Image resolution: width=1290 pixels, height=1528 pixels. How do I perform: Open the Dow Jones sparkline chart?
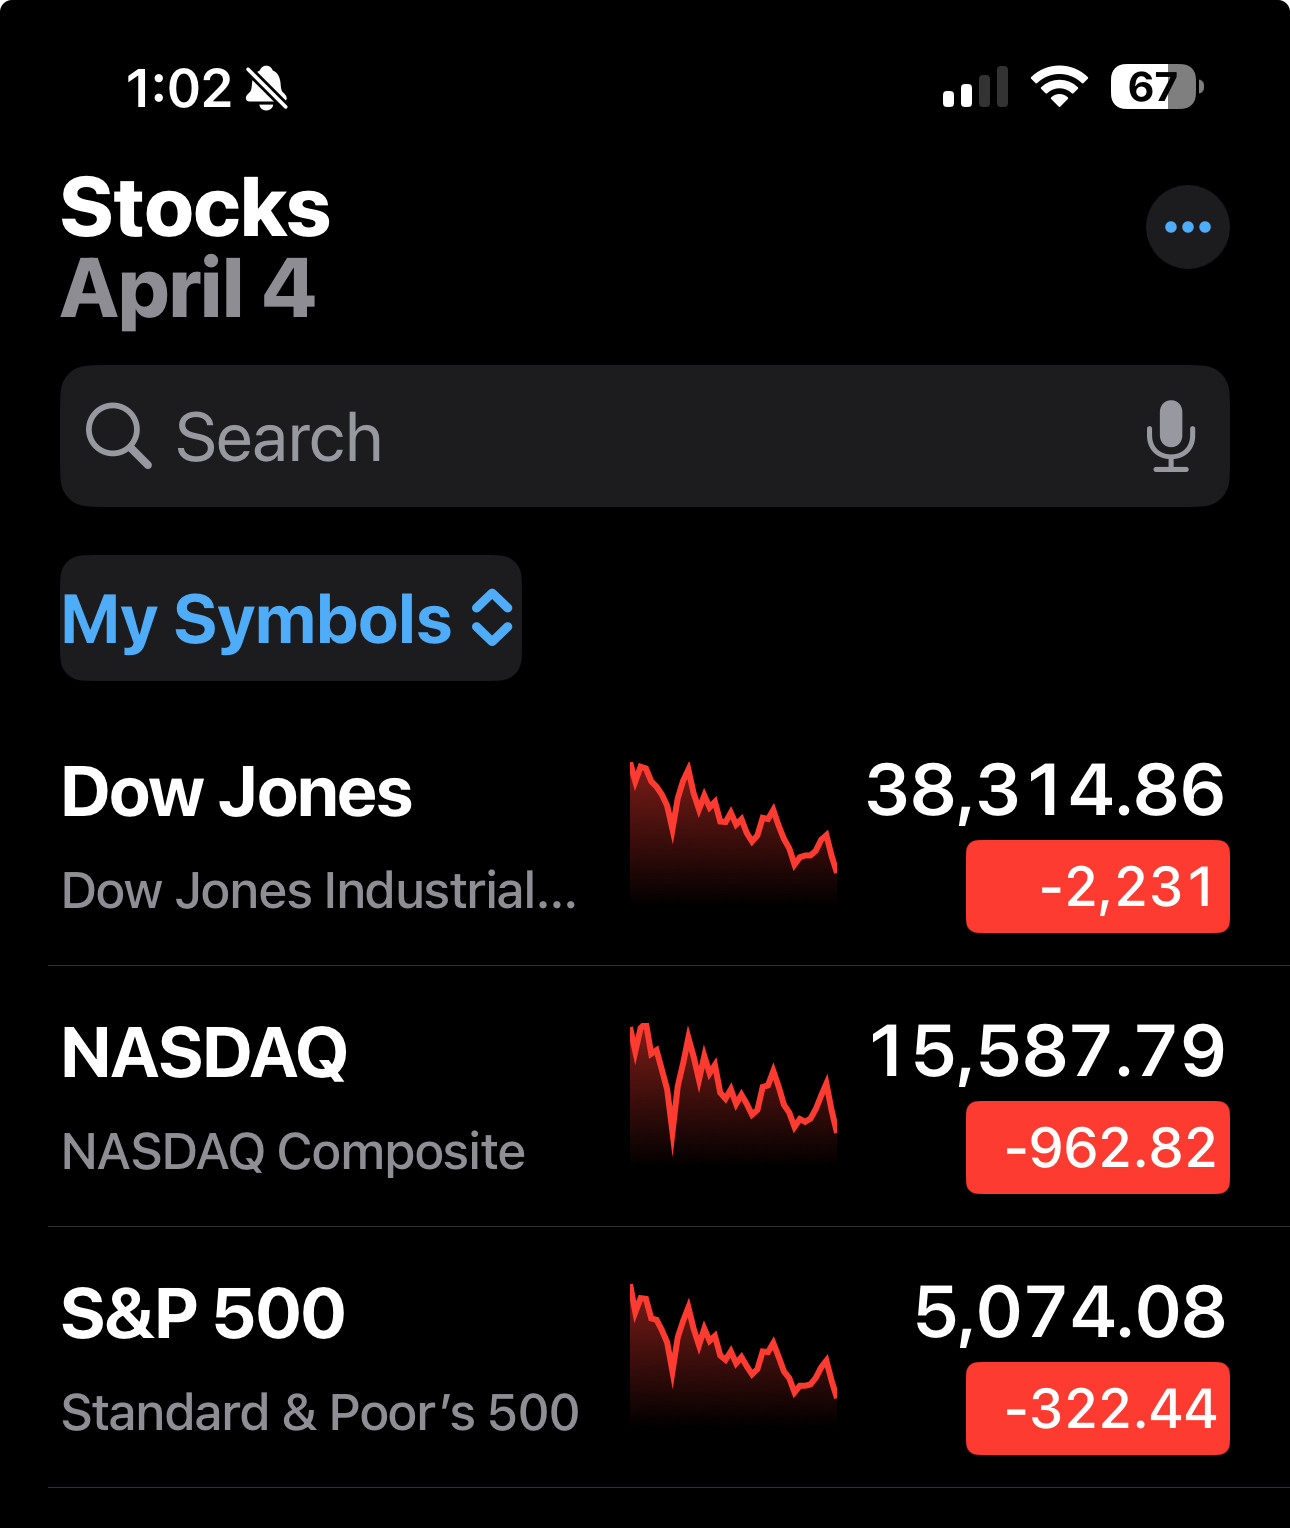coord(733,834)
